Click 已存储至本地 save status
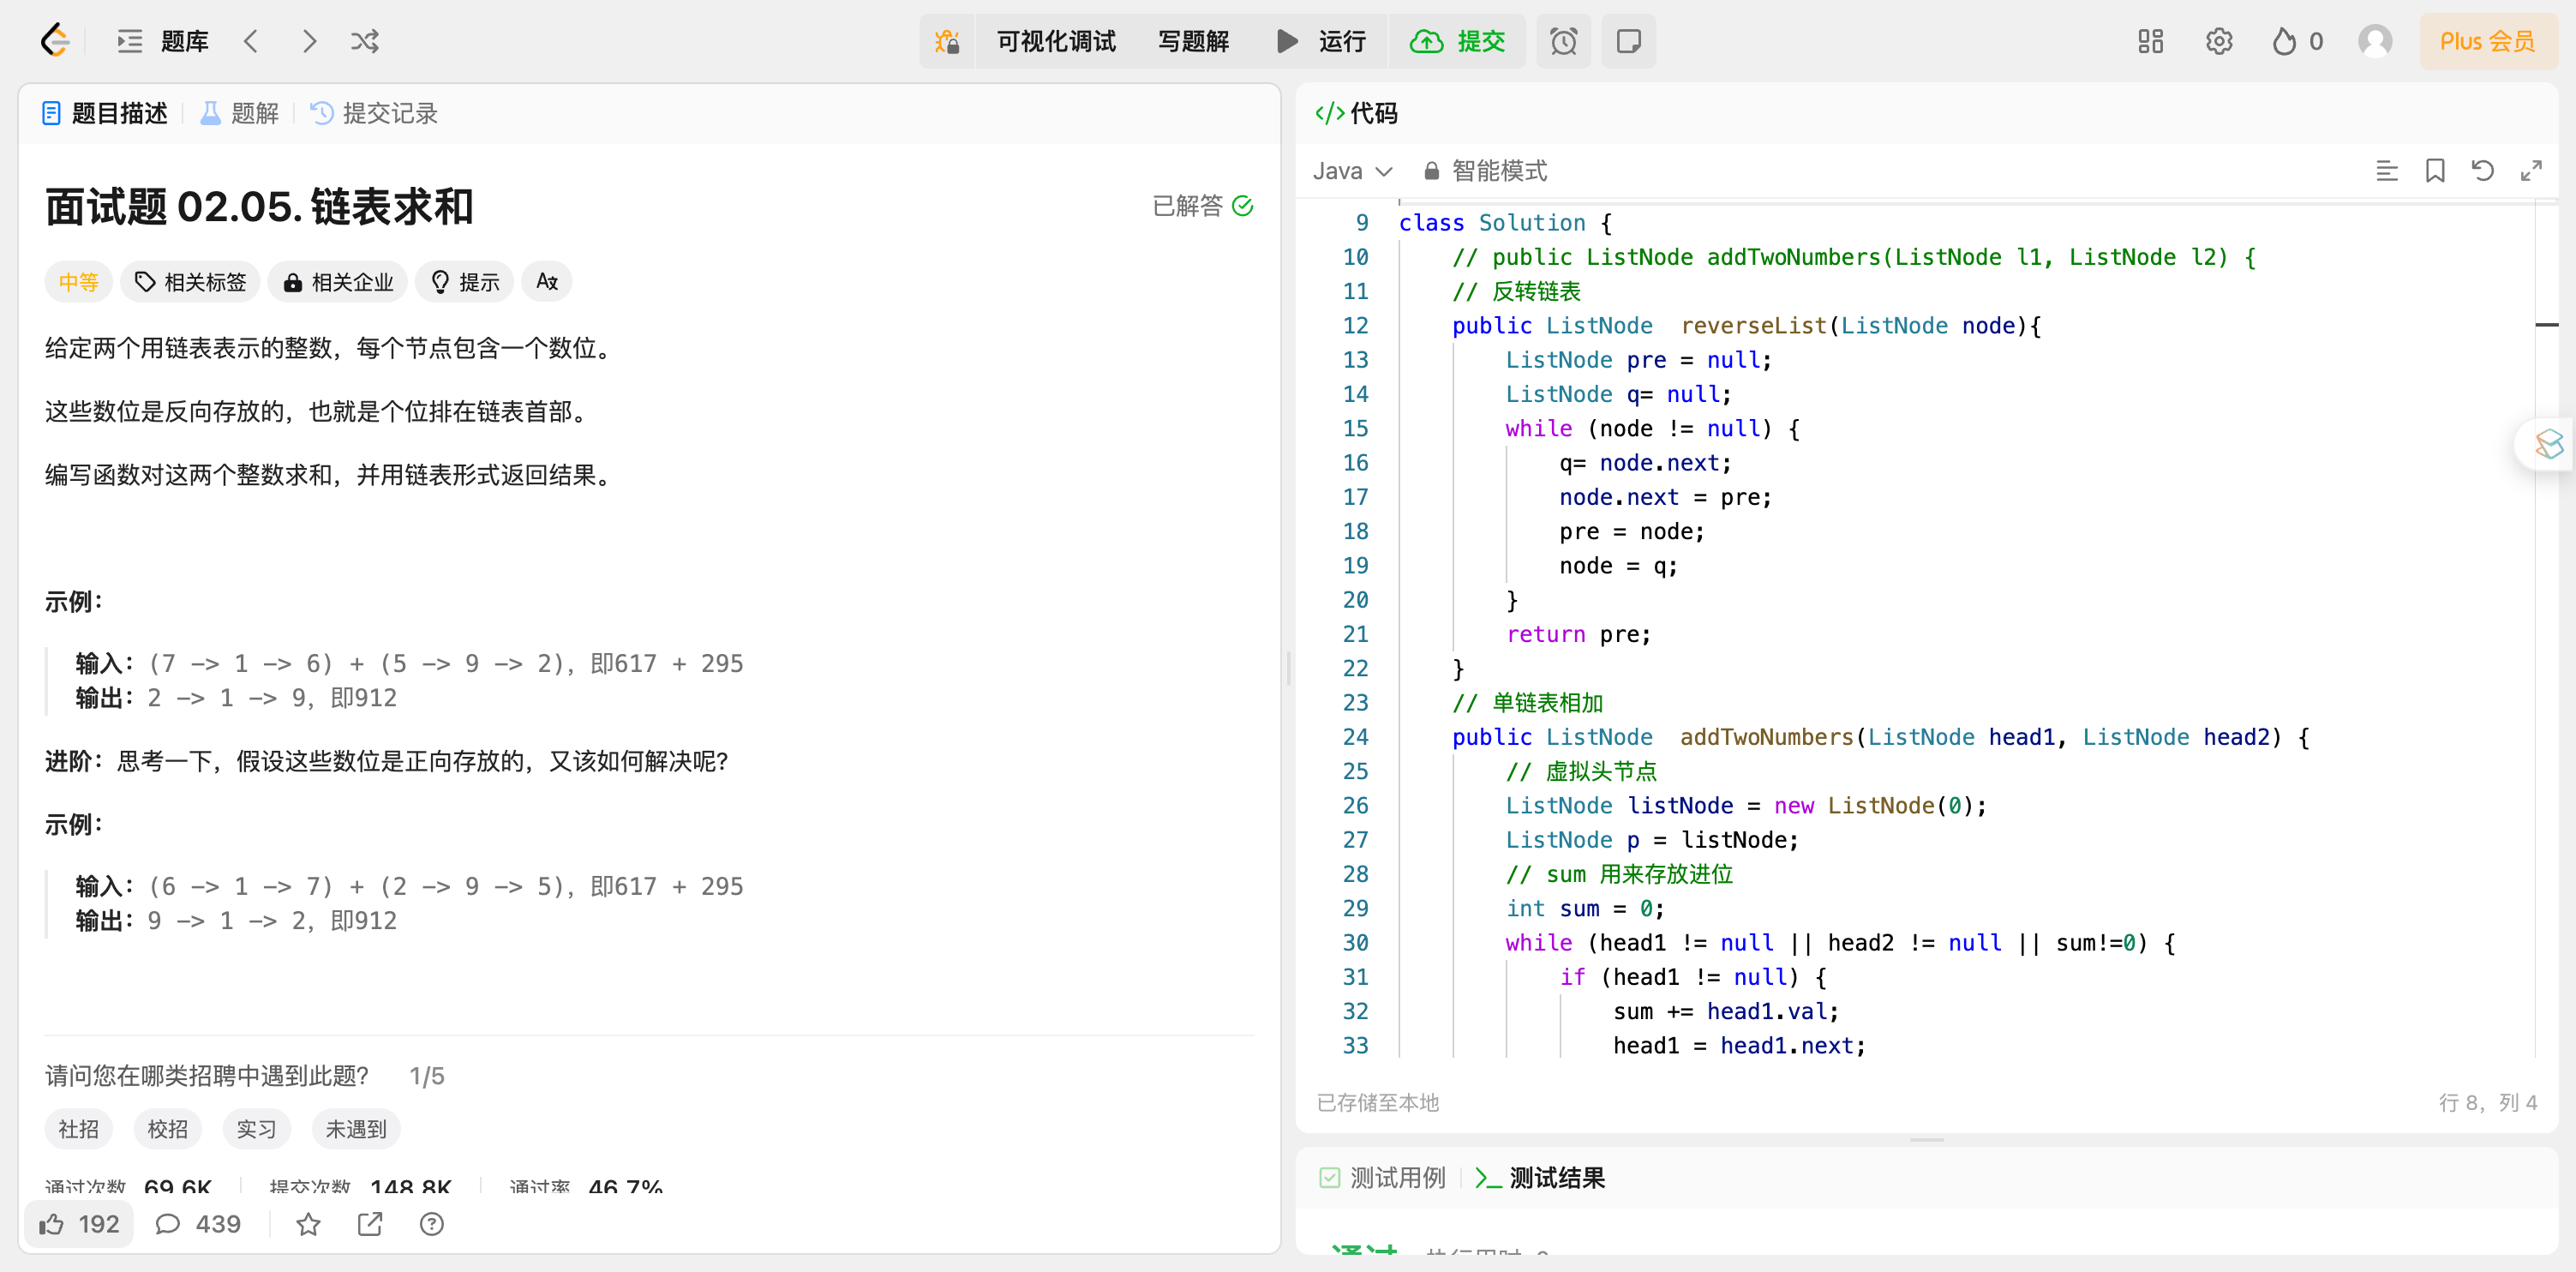 pos(1377,1102)
